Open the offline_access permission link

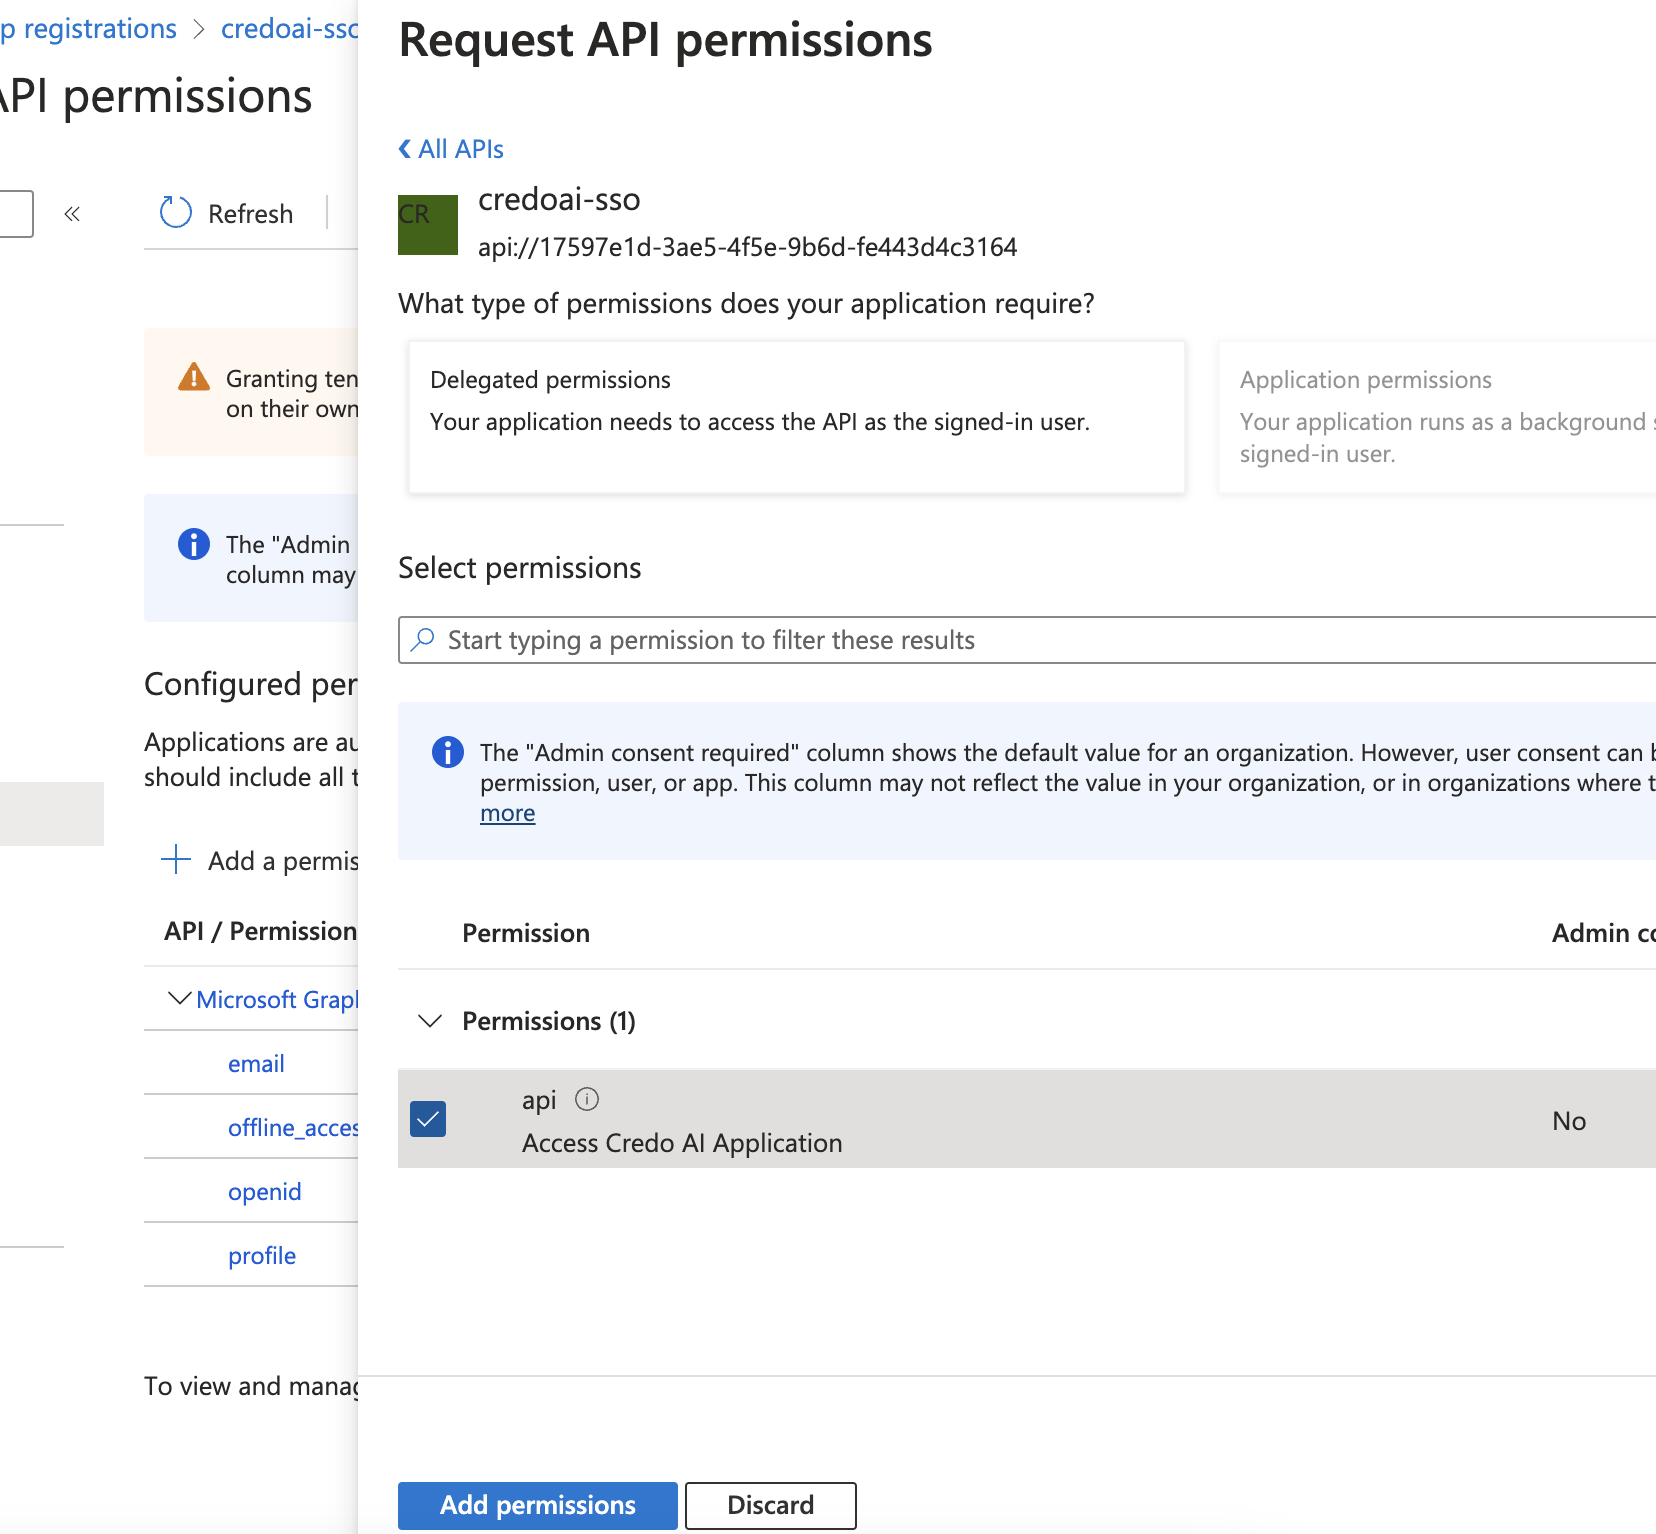[x=293, y=1128]
